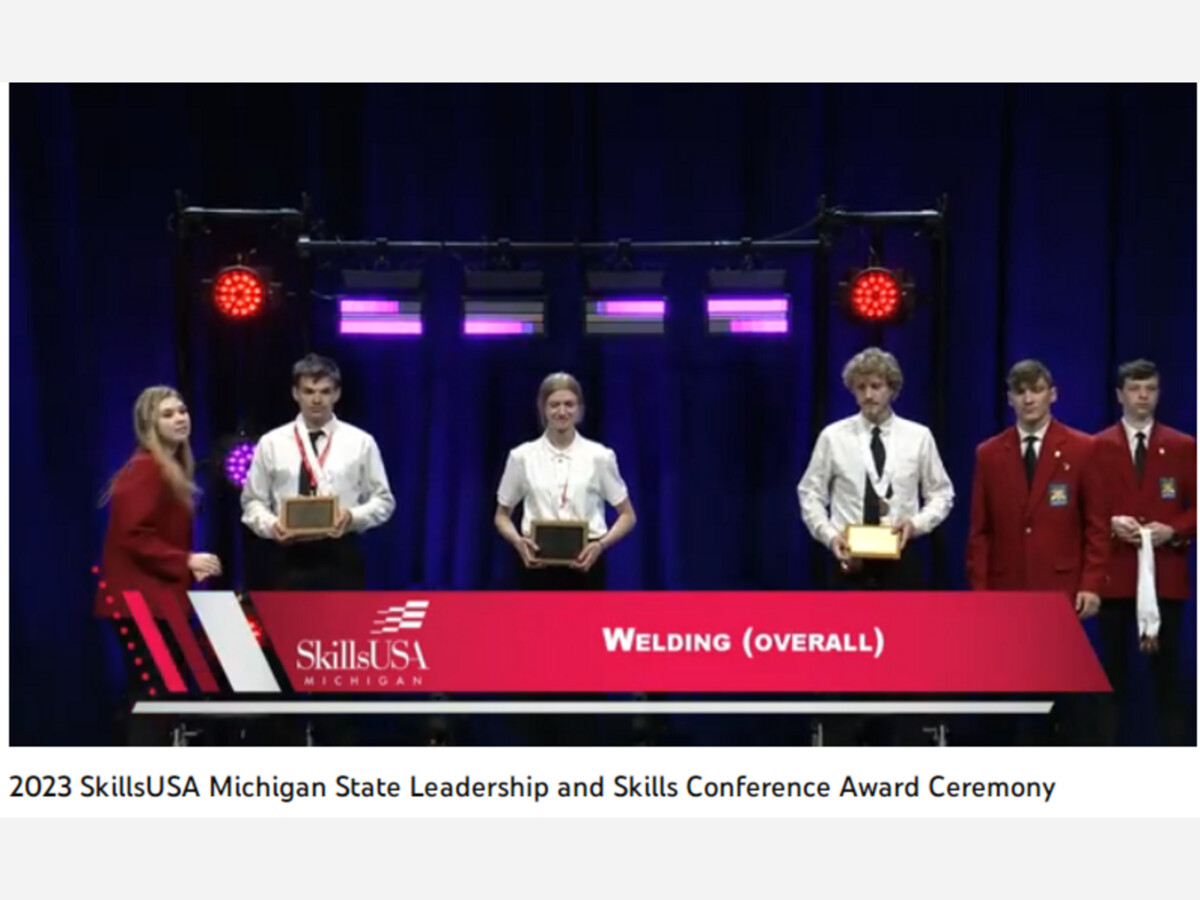Click the emblem patch on nearer red blazer
The height and width of the screenshot is (900, 1200).
(x=1058, y=494)
